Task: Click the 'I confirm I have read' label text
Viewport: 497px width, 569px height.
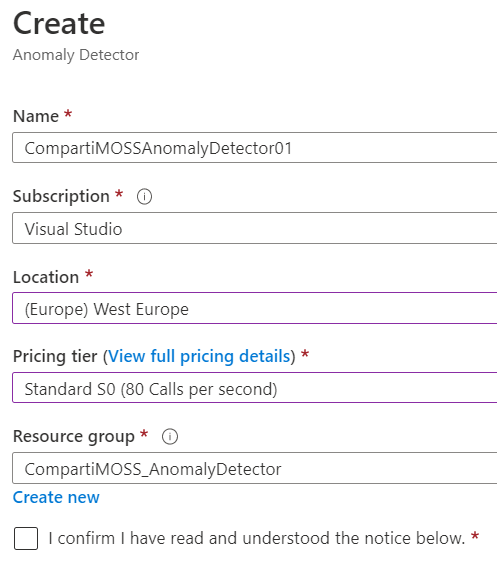Action: tap(257, 538)
